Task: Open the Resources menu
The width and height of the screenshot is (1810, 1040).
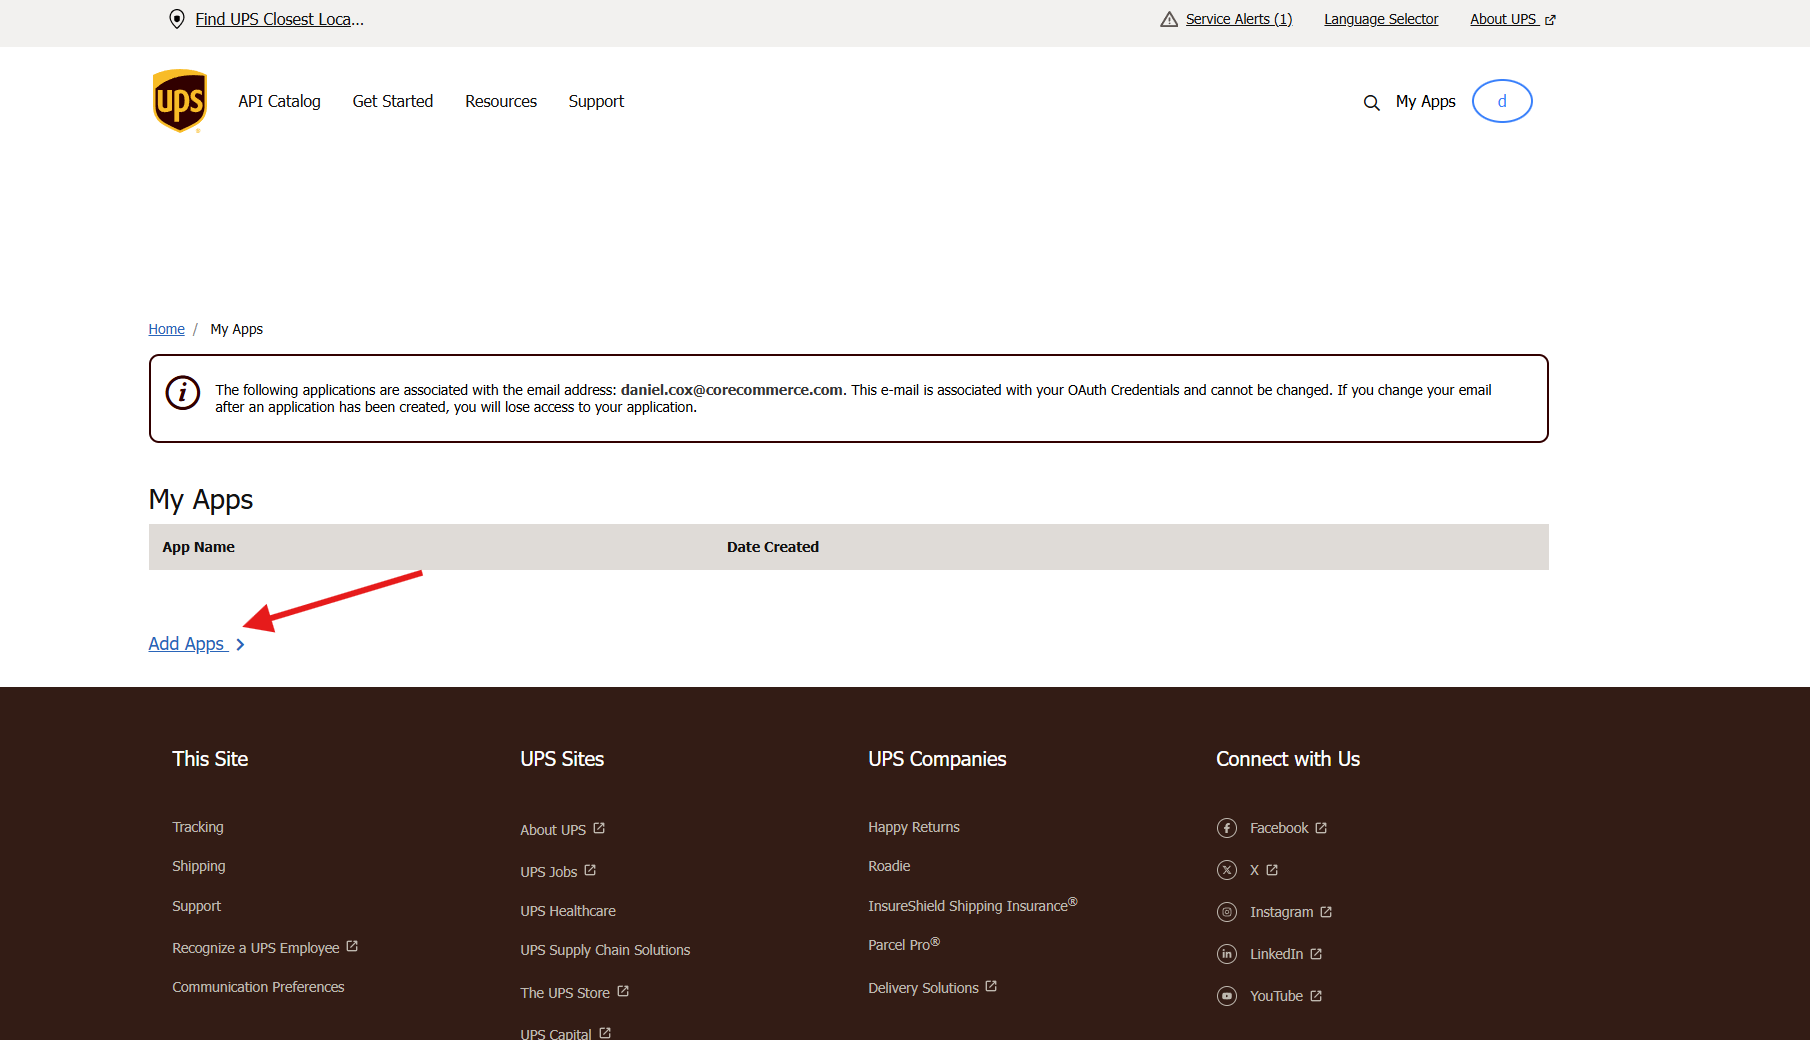Action: coord(501,101)
